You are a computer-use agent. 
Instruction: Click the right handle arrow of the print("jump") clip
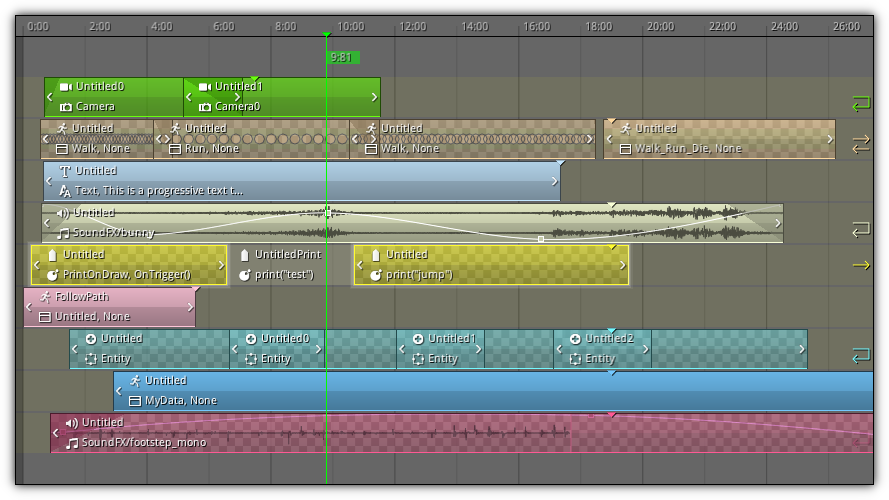623,265
